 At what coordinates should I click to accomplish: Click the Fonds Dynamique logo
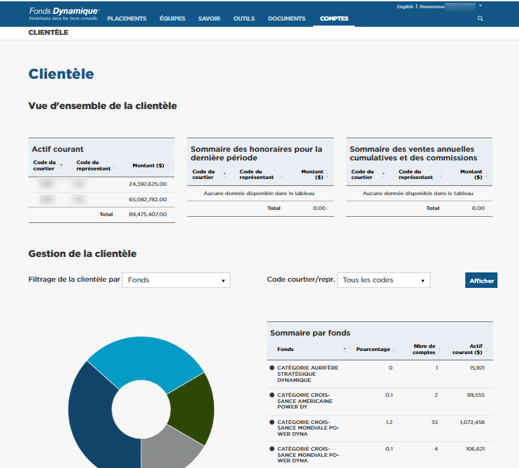pos(63,14)
